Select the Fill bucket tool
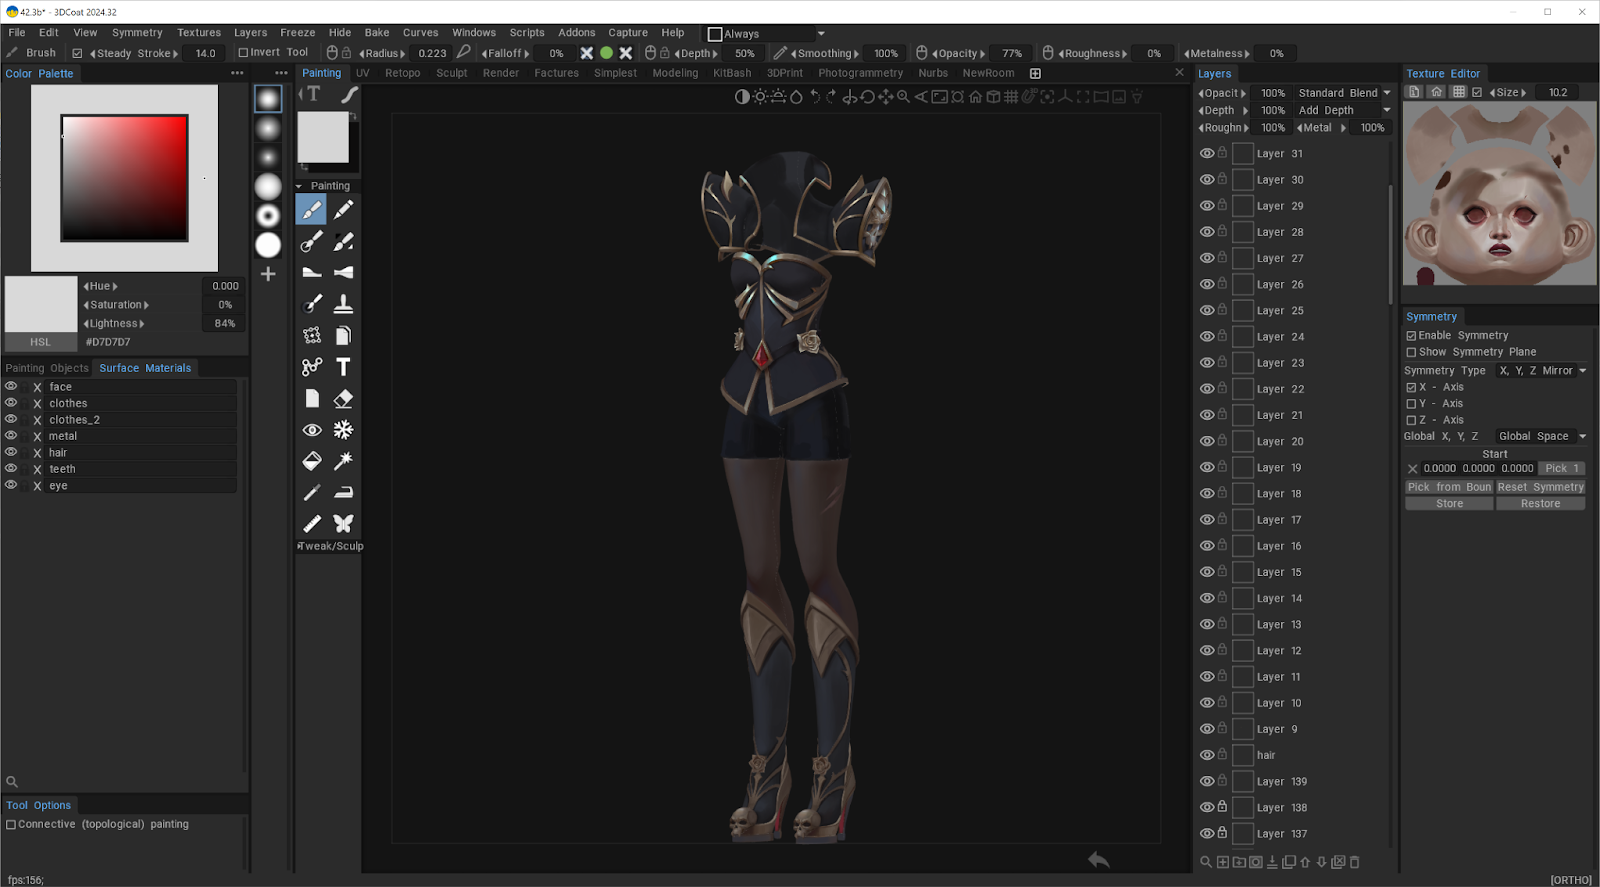Viewport: 1600px width, 887px height. [312, 461]
